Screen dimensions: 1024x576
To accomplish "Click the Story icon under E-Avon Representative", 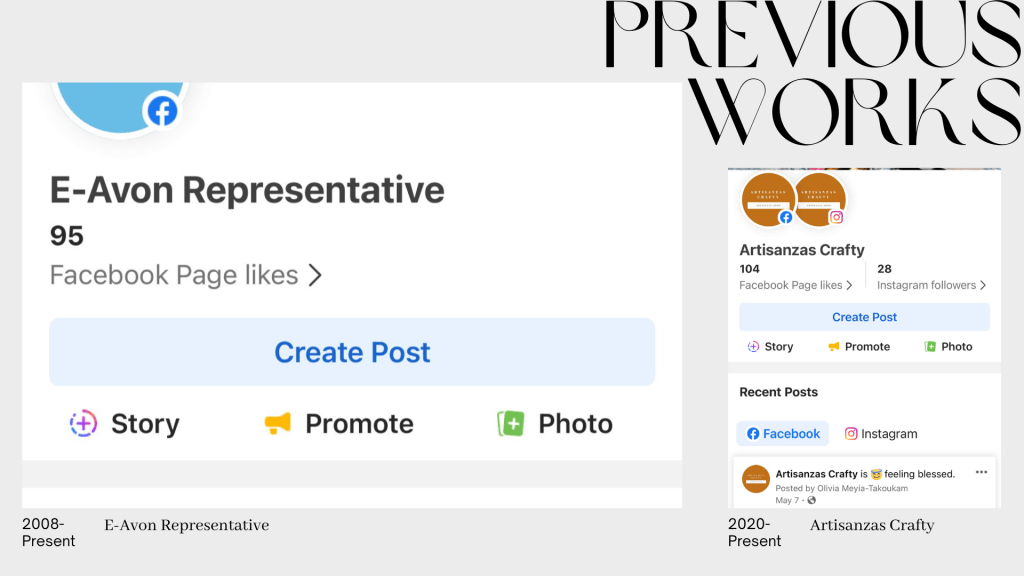I will [84, 424].
